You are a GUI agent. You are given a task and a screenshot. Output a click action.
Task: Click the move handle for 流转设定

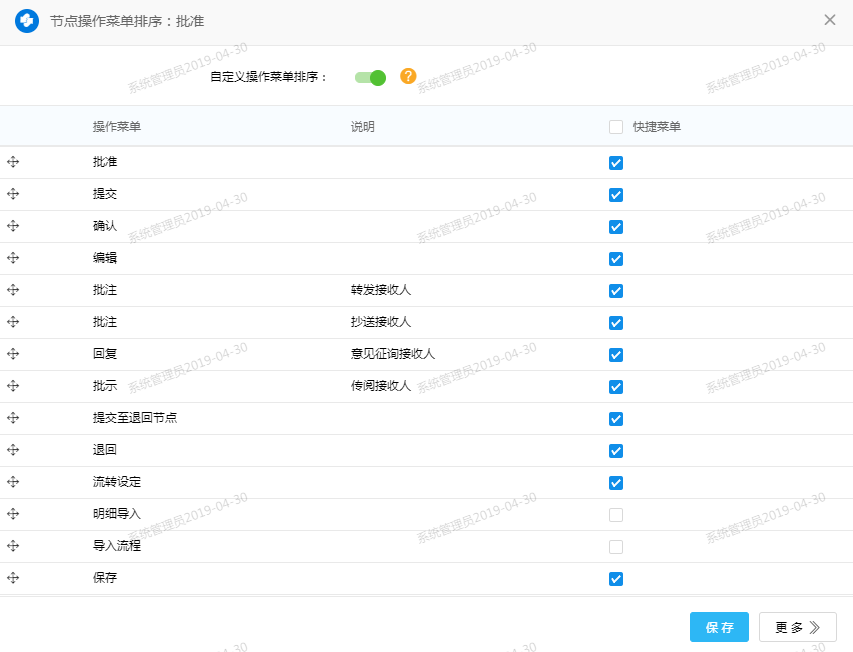13,482
